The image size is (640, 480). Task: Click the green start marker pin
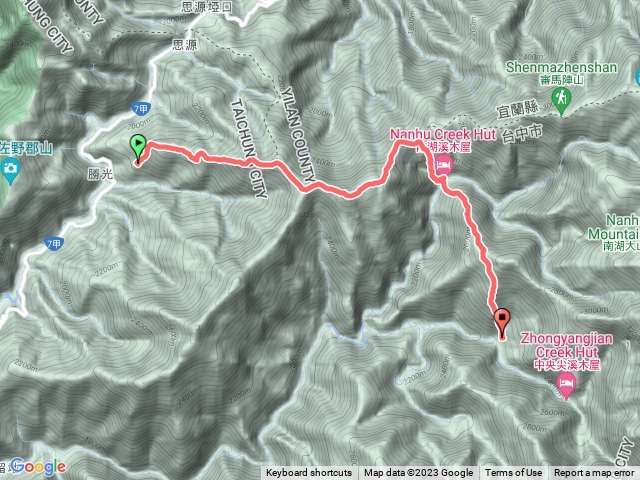[138, 147]
